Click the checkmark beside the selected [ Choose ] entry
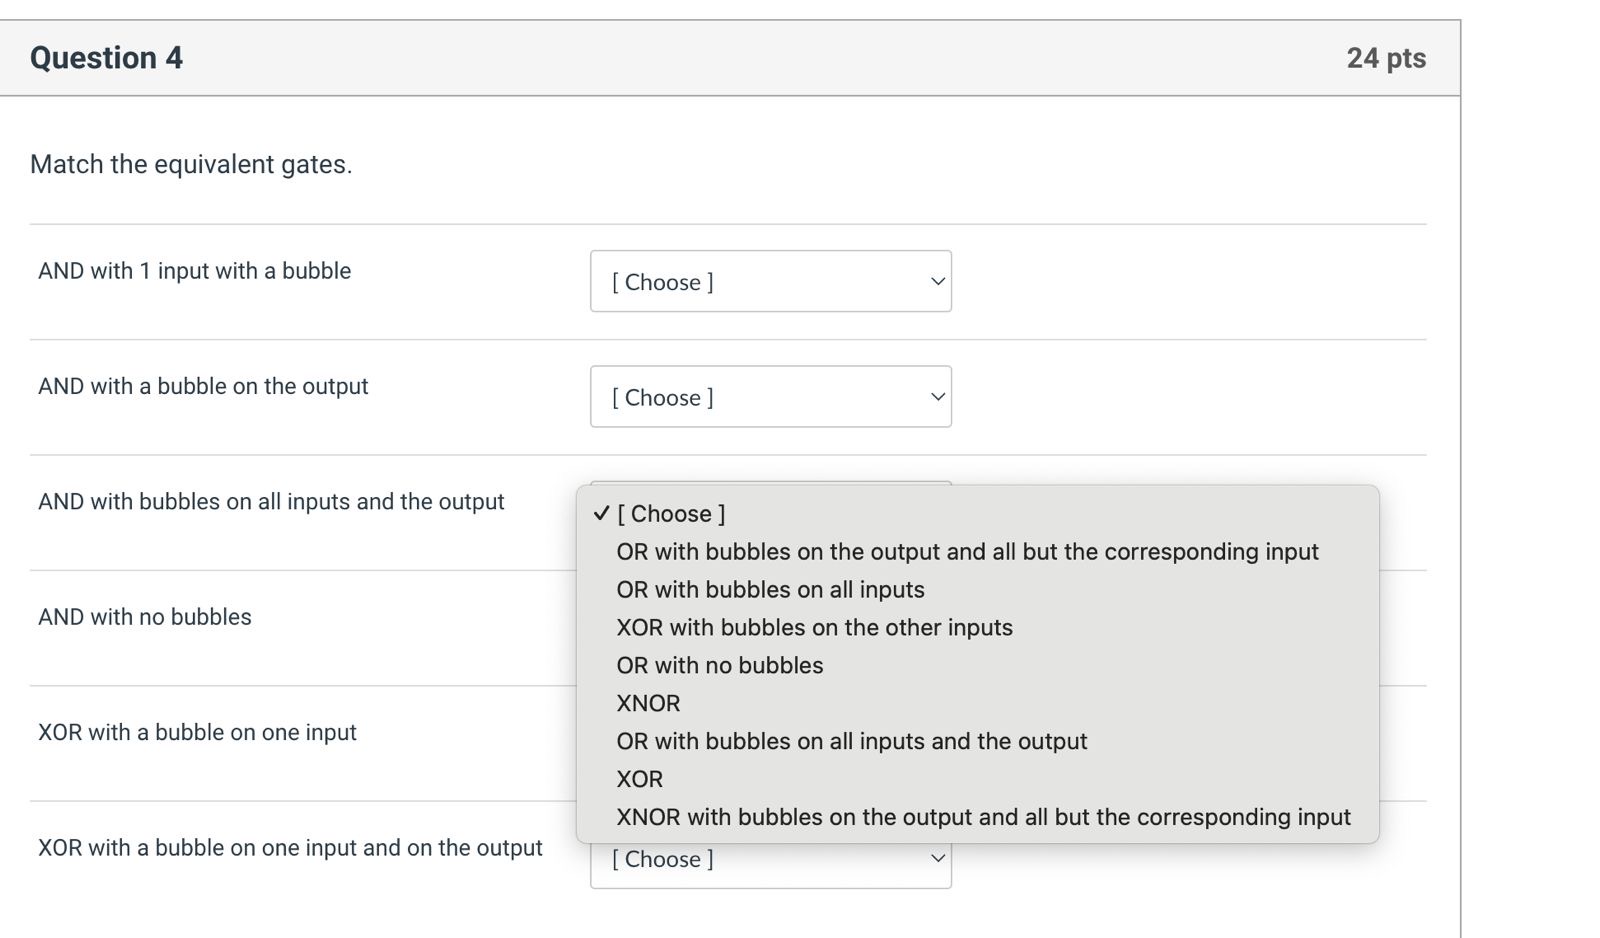 601,514
